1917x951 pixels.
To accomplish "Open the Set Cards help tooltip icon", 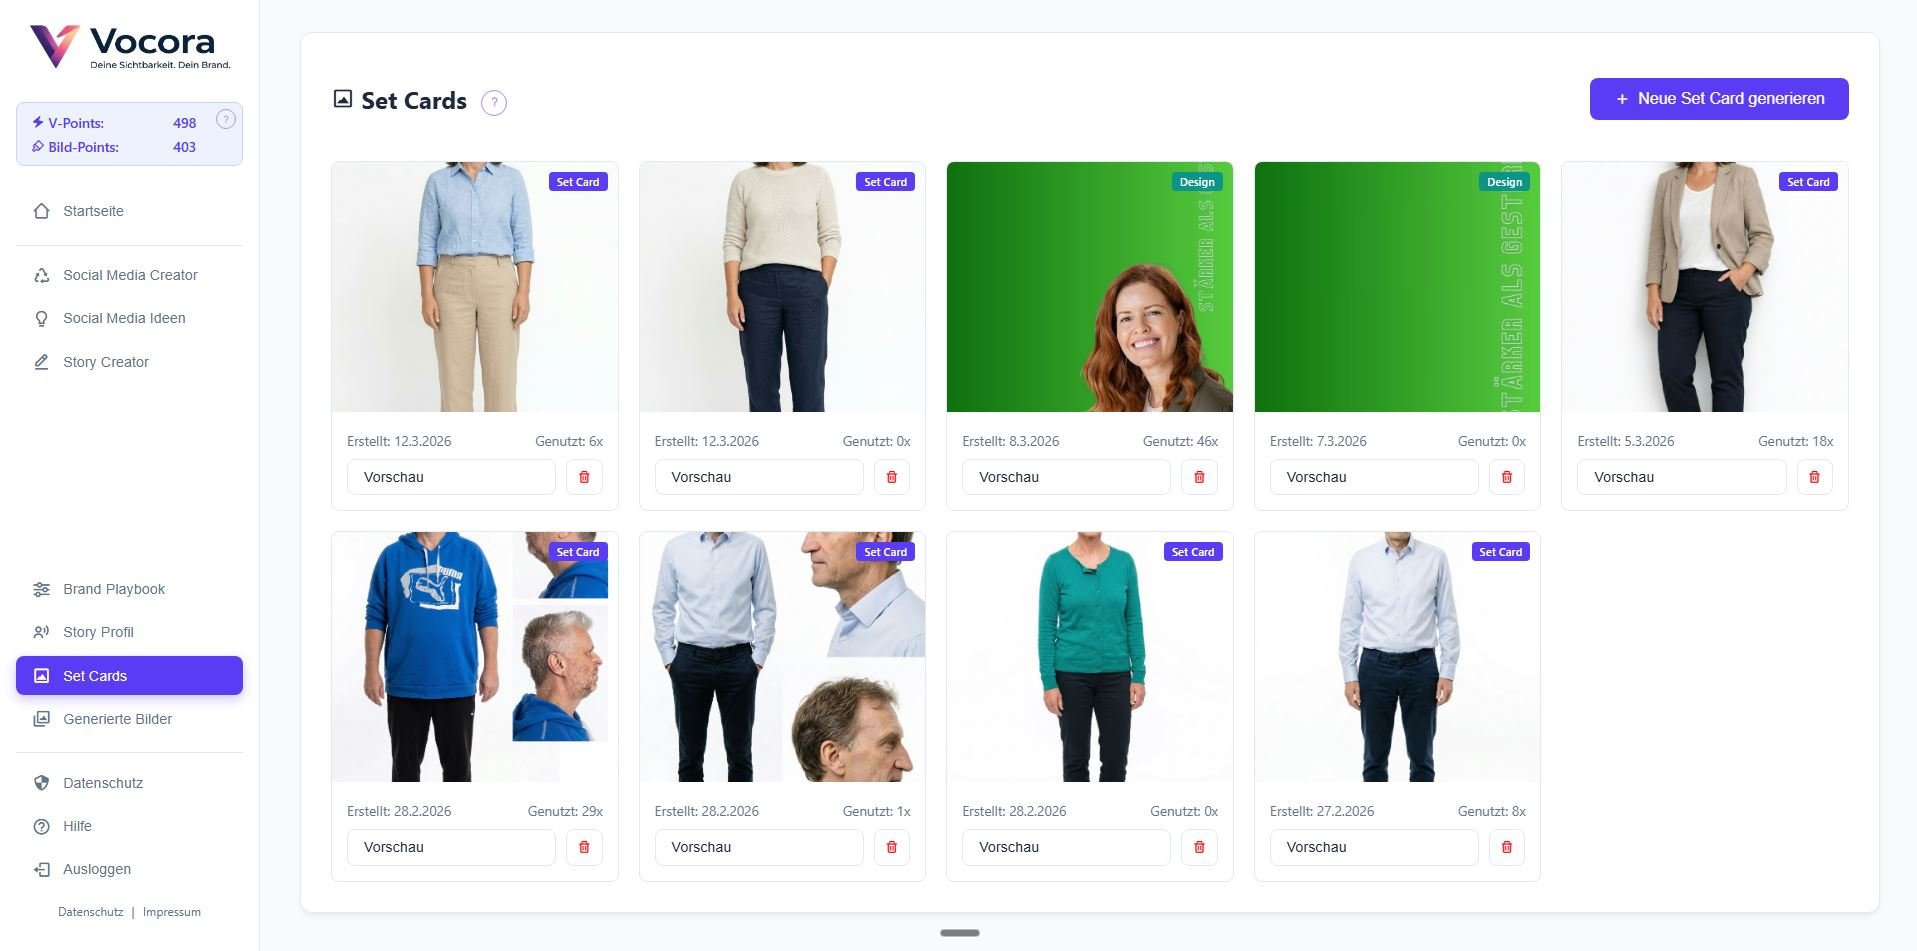I will pyautogui.click(x=494, y=102).
